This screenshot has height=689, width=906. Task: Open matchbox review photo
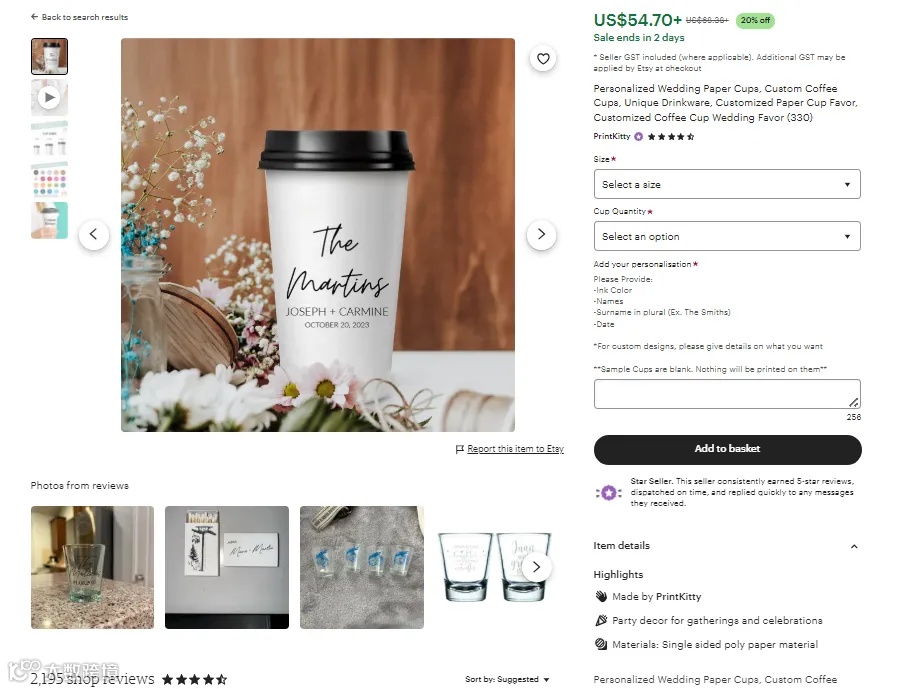(x=226, y=568)
